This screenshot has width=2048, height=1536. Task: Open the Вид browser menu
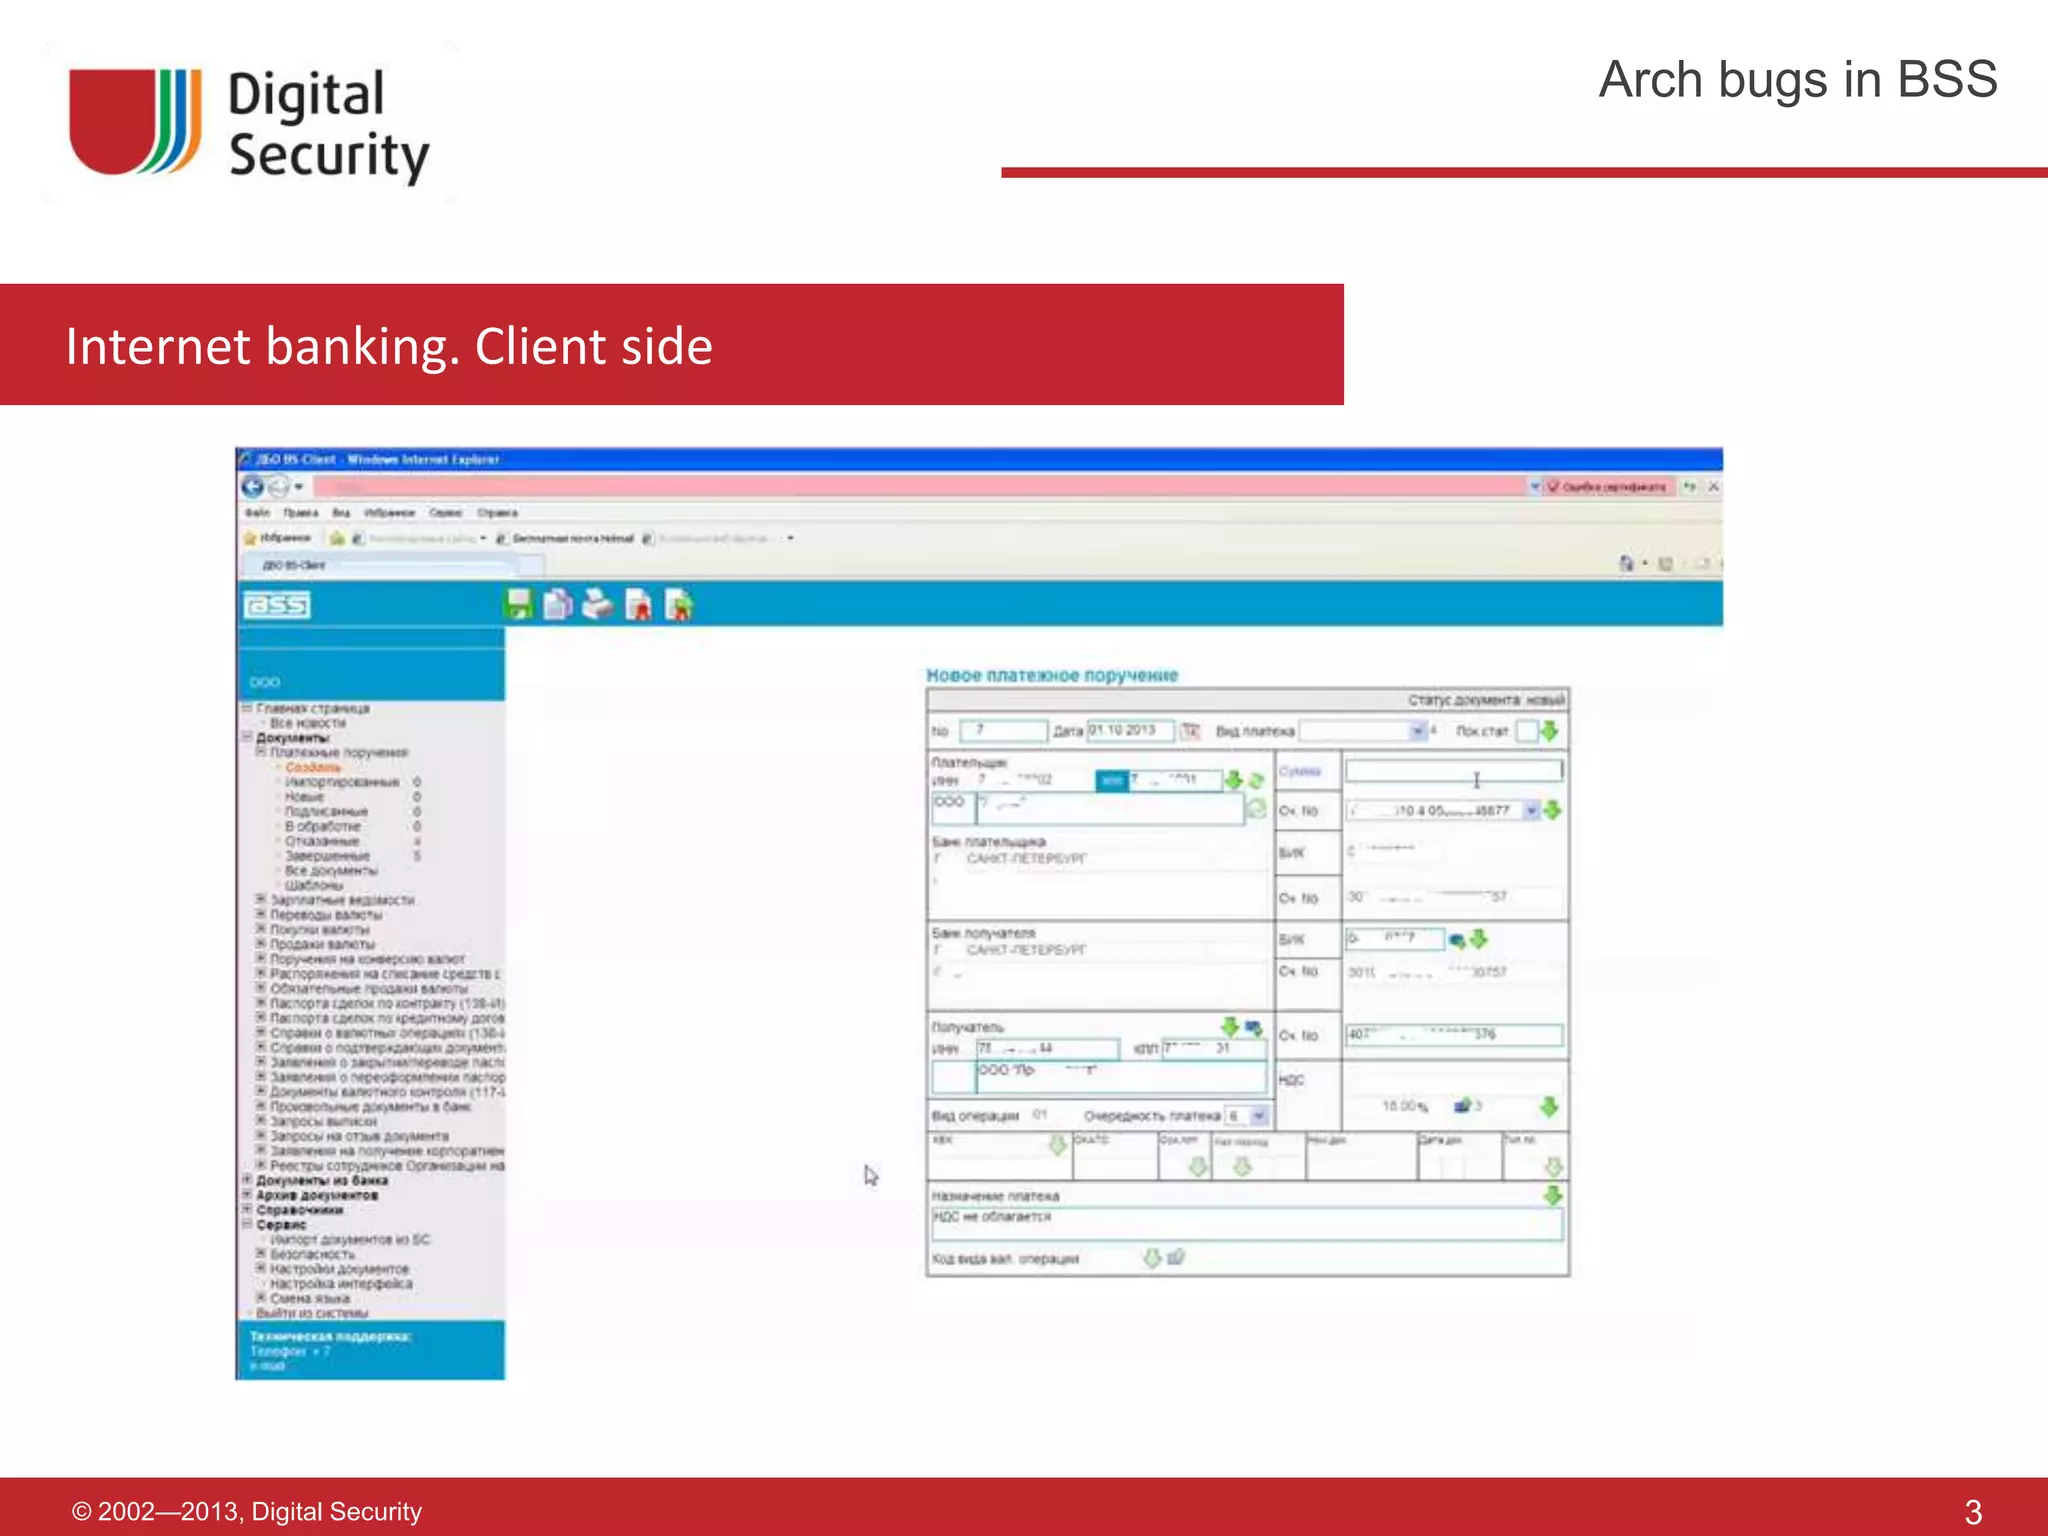[342, 512]
